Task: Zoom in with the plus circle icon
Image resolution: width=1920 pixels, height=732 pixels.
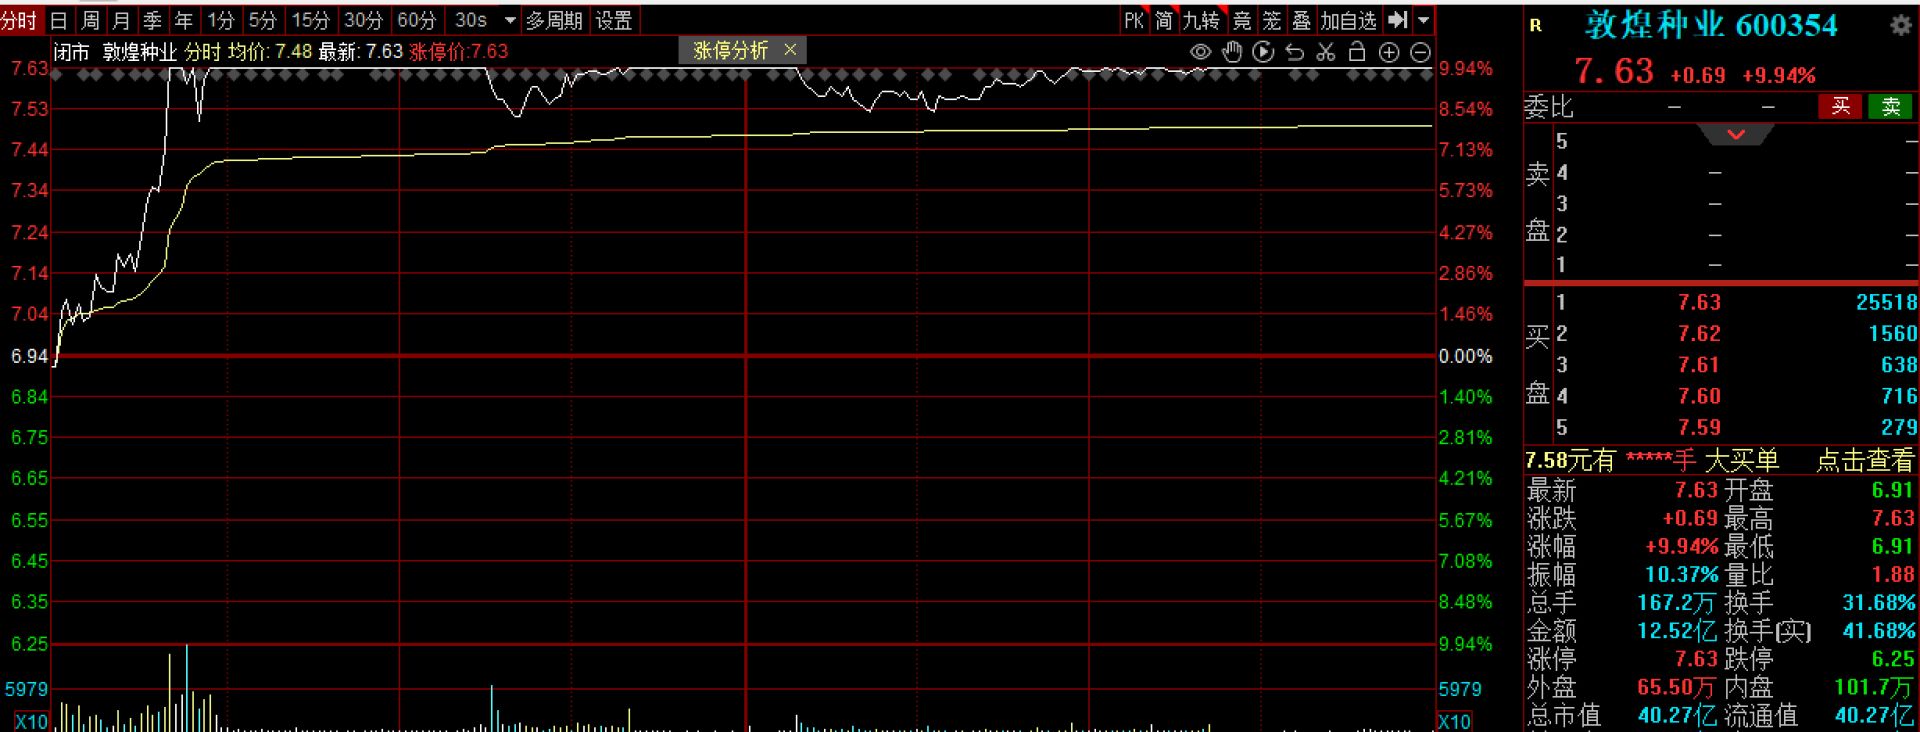Action: click(1389, 52)
